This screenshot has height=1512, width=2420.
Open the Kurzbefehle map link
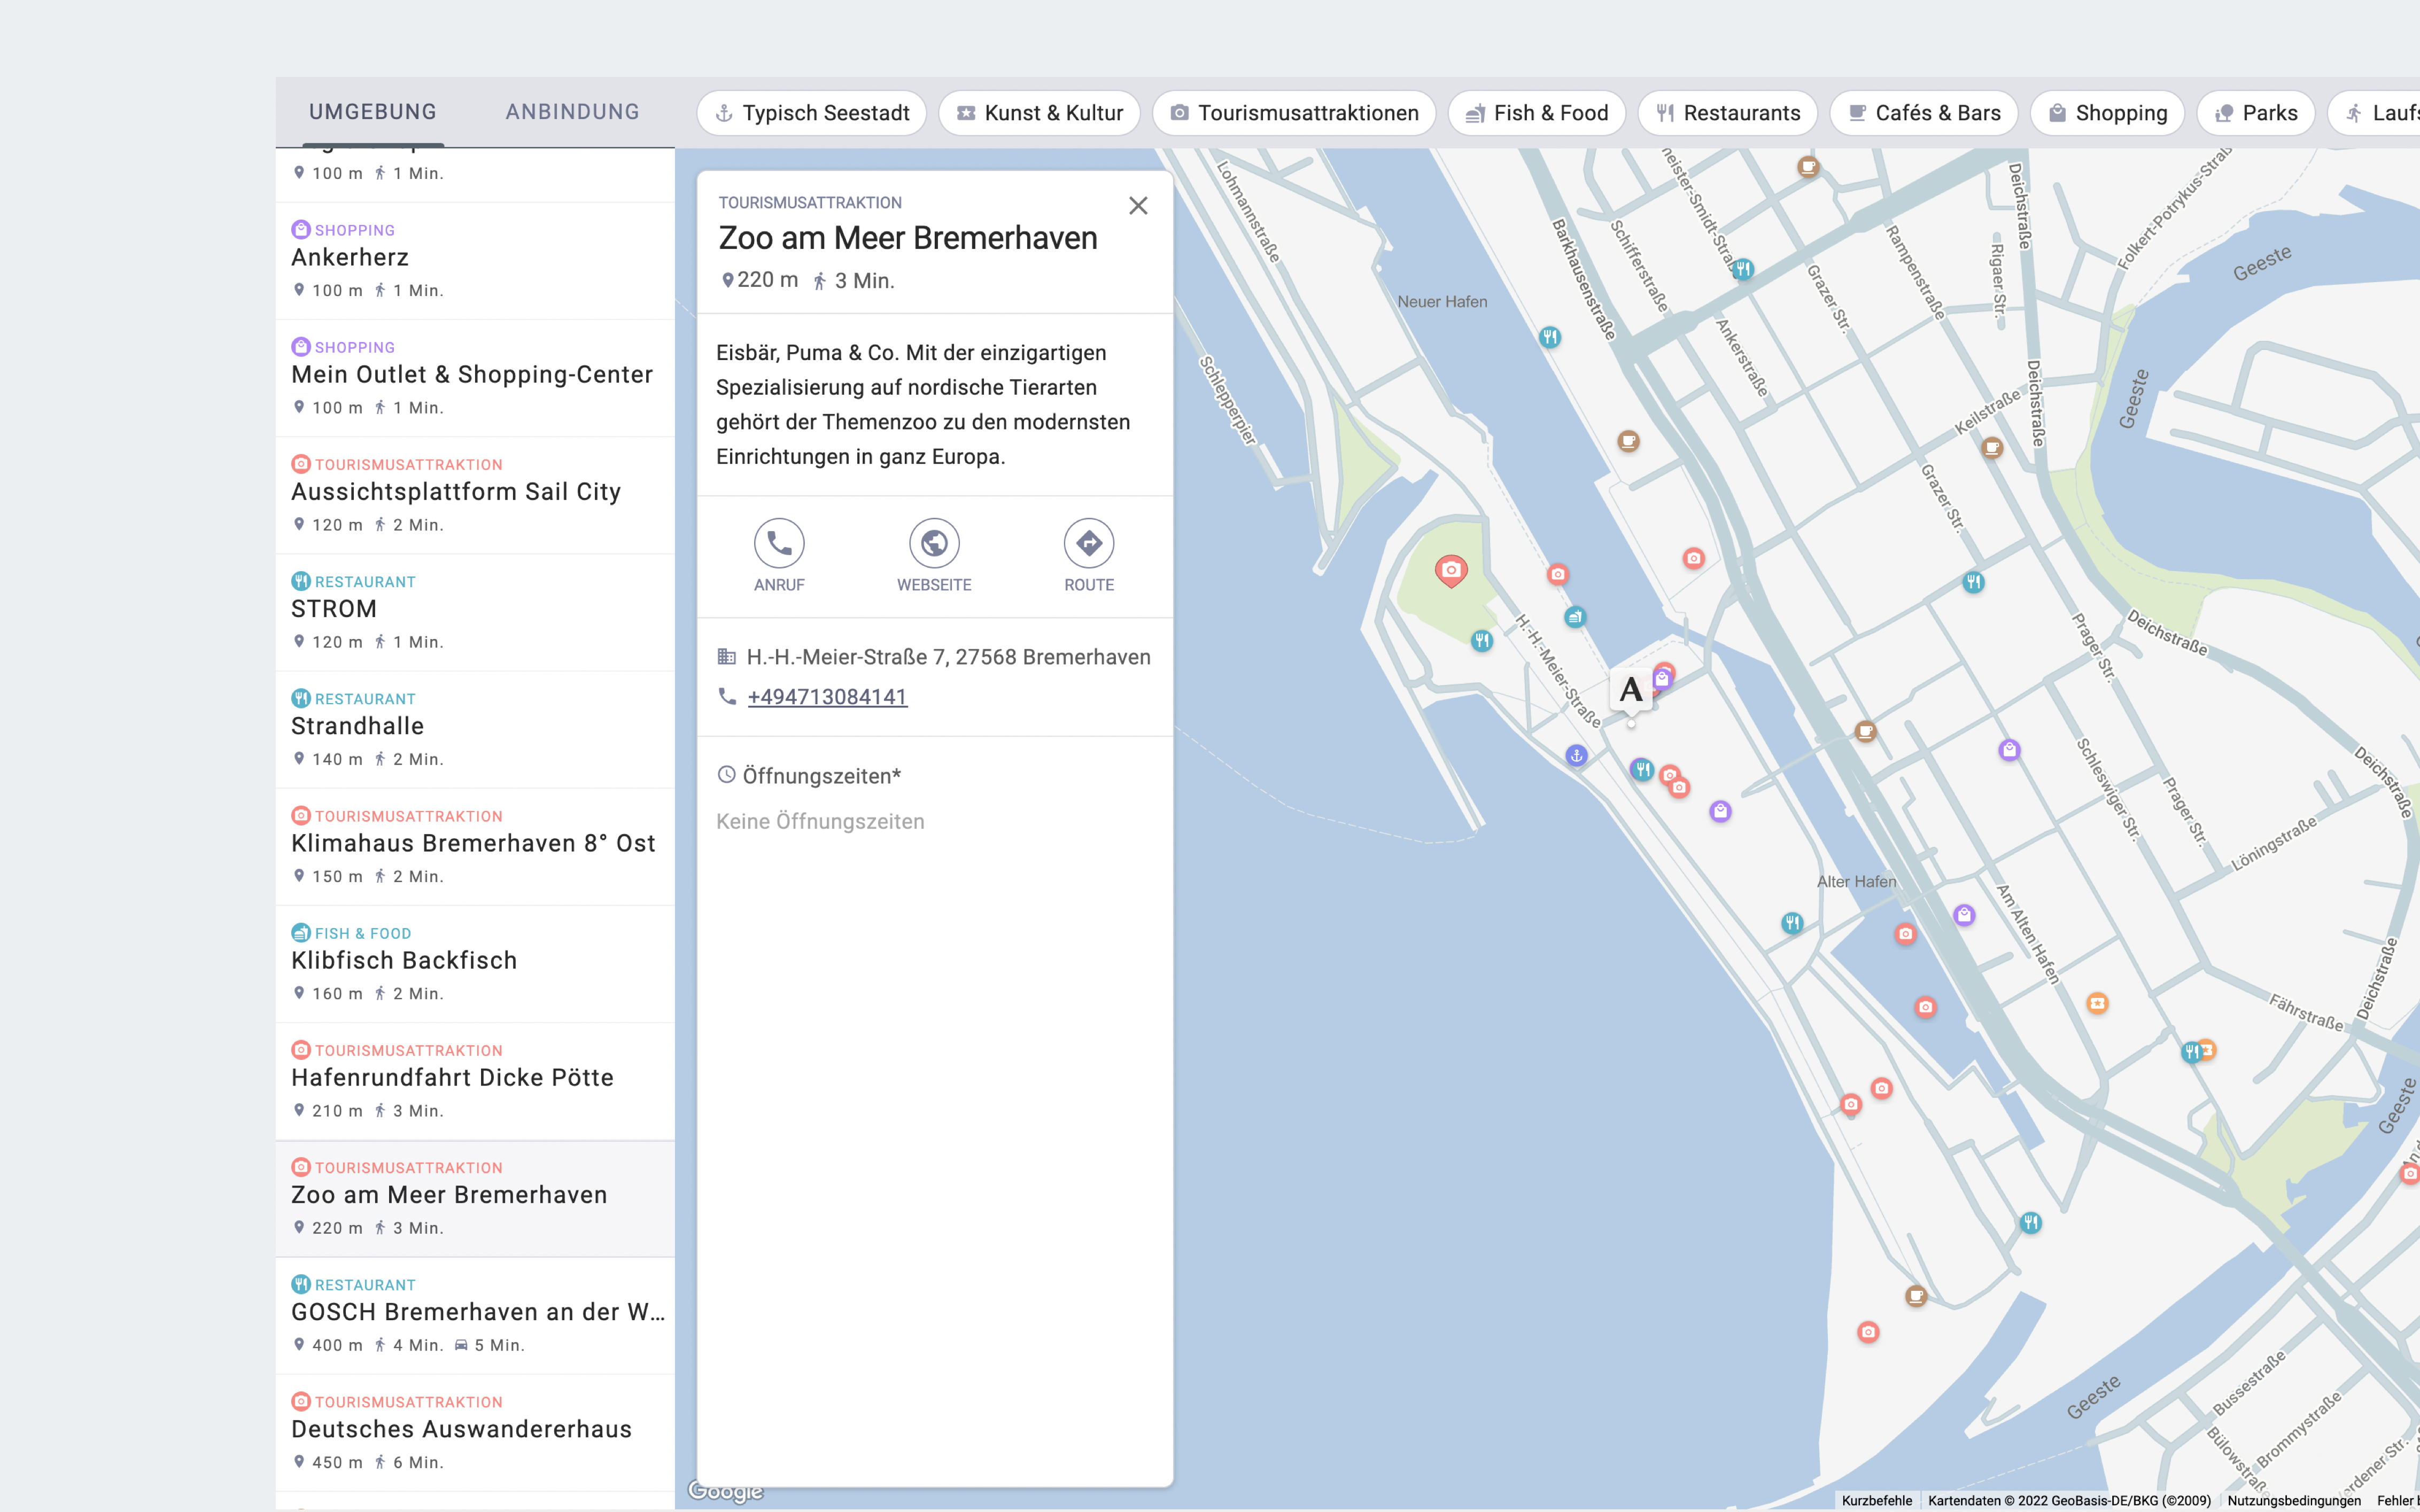1877,1500
